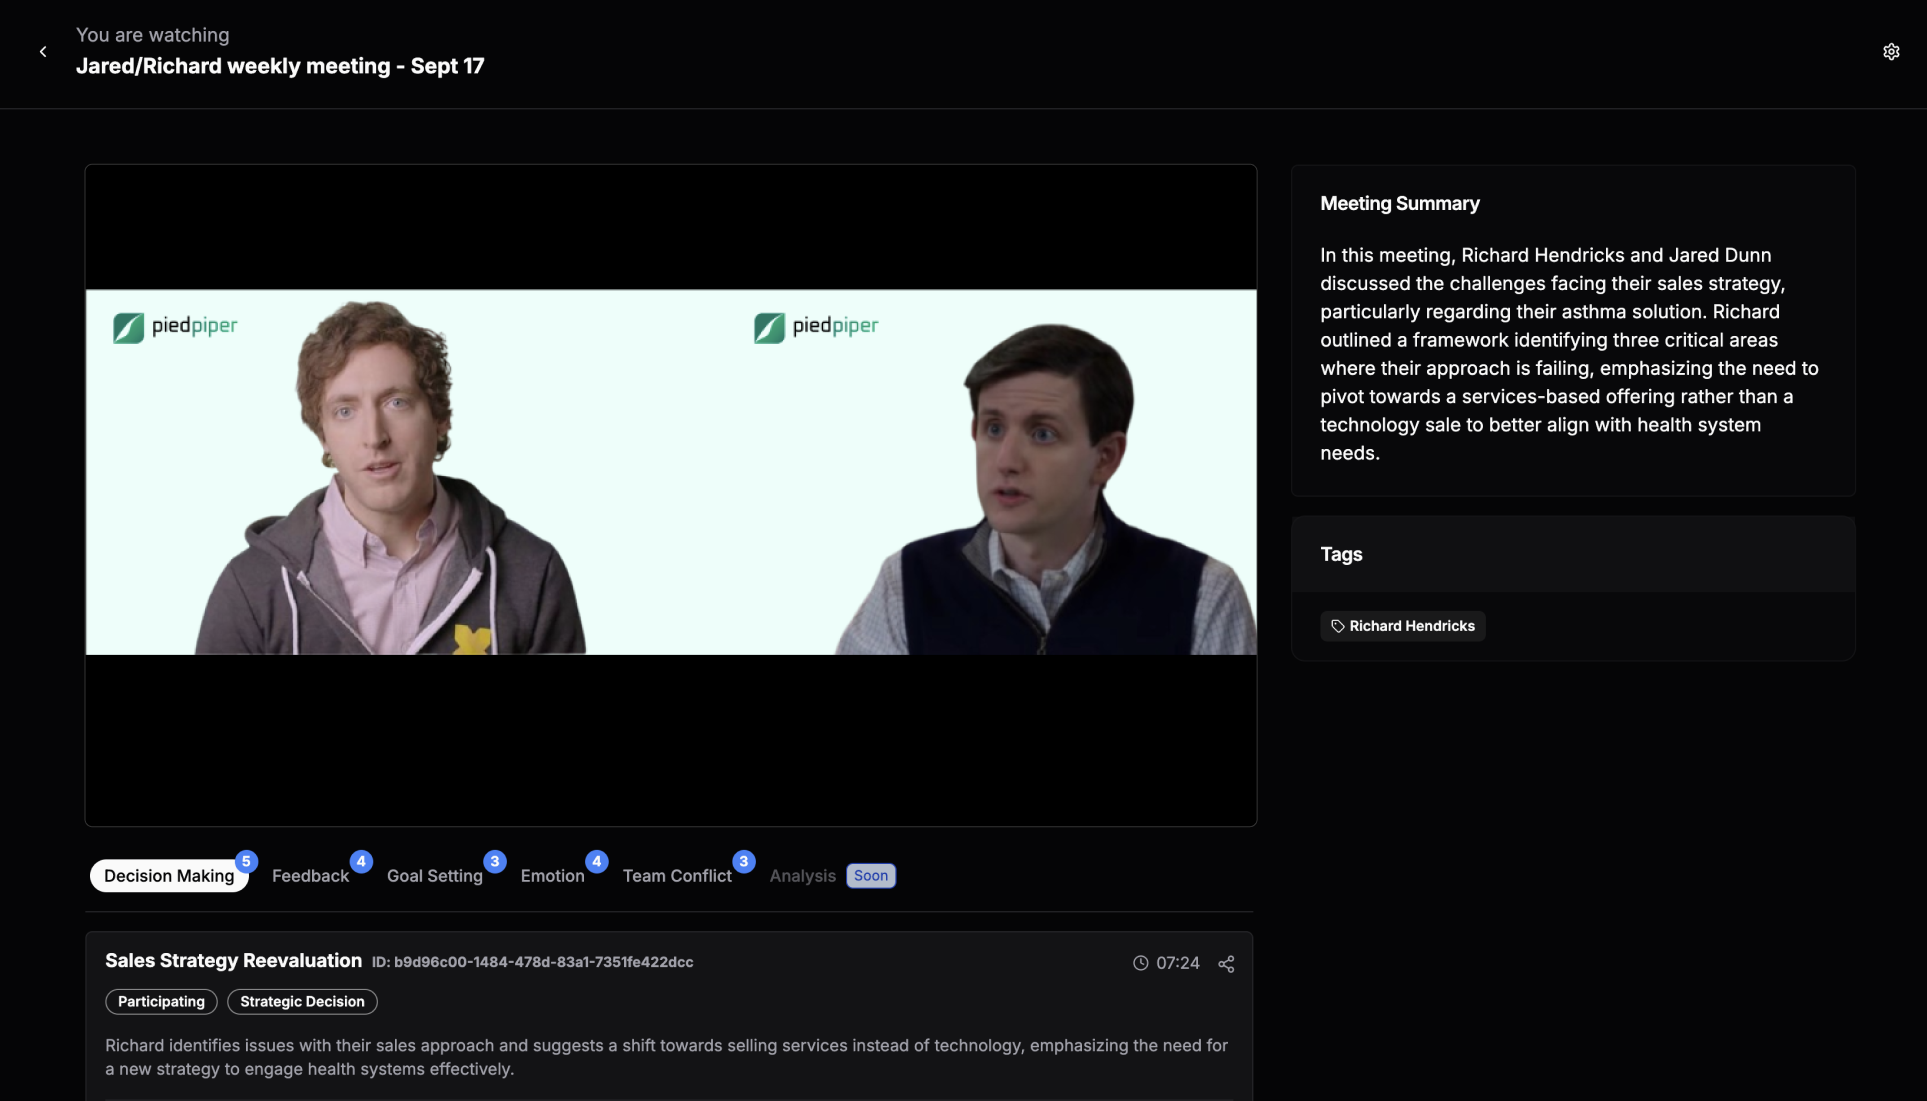The height and width of the screenshot is (1101, 1927).
Task: Click the Strategic Decision tag pill
Action: 302,1002
